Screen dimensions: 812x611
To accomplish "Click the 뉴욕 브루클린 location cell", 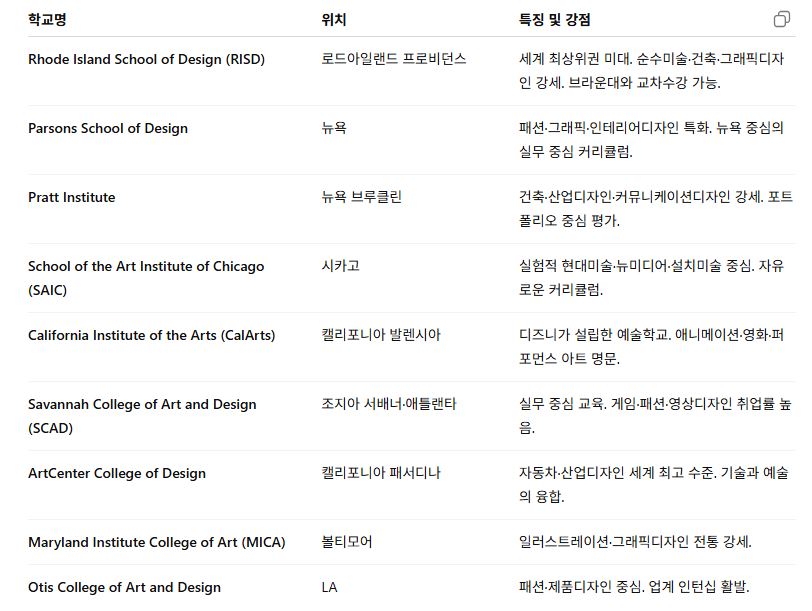I will pyautogui.click(x=361, y=197).
